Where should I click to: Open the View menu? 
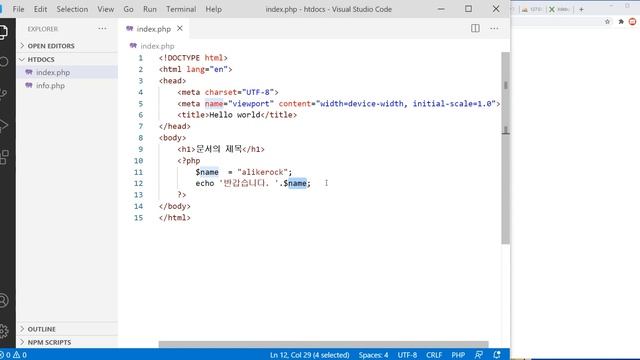105,9
